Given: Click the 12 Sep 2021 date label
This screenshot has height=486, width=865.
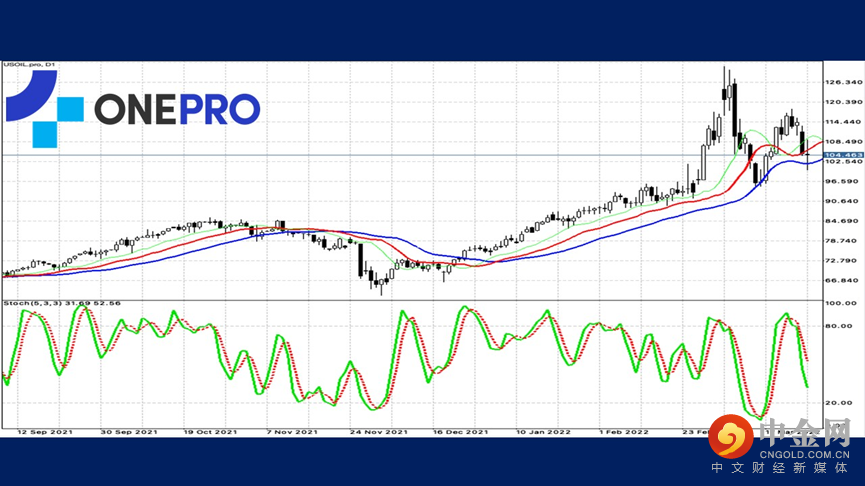Looking at the screenshot, I should [x=45, y=432].
